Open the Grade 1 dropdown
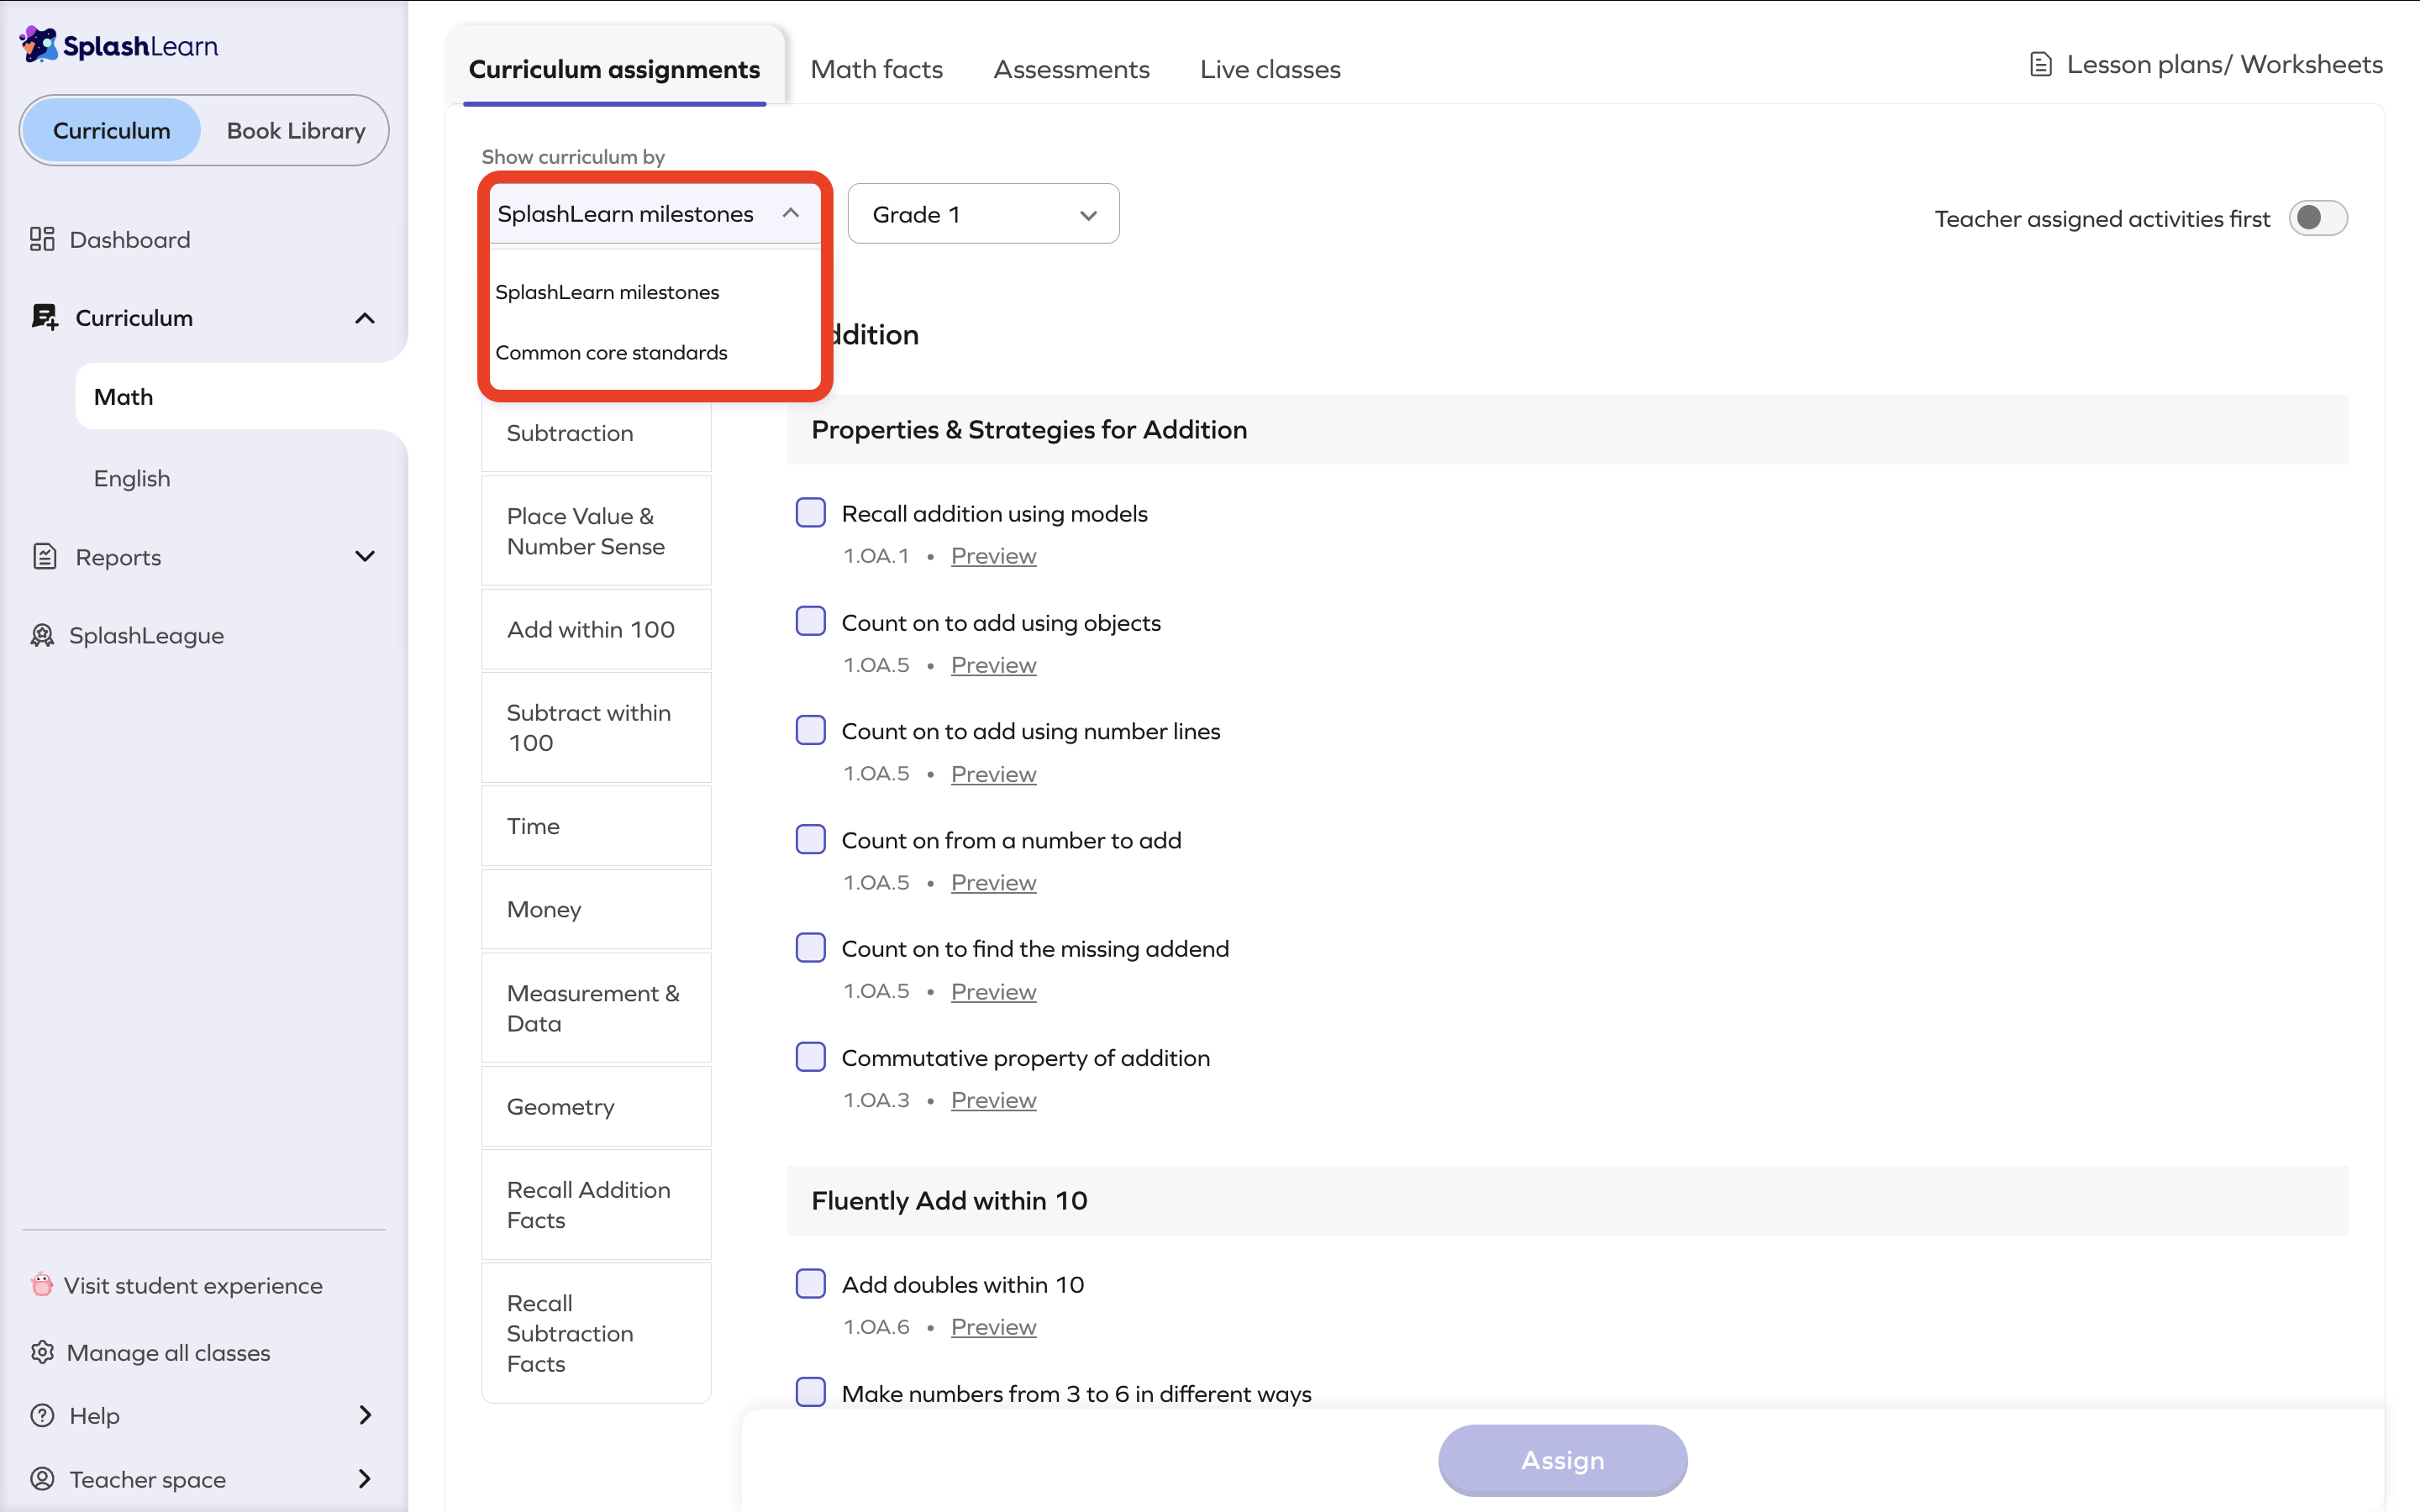 (983, 214)
